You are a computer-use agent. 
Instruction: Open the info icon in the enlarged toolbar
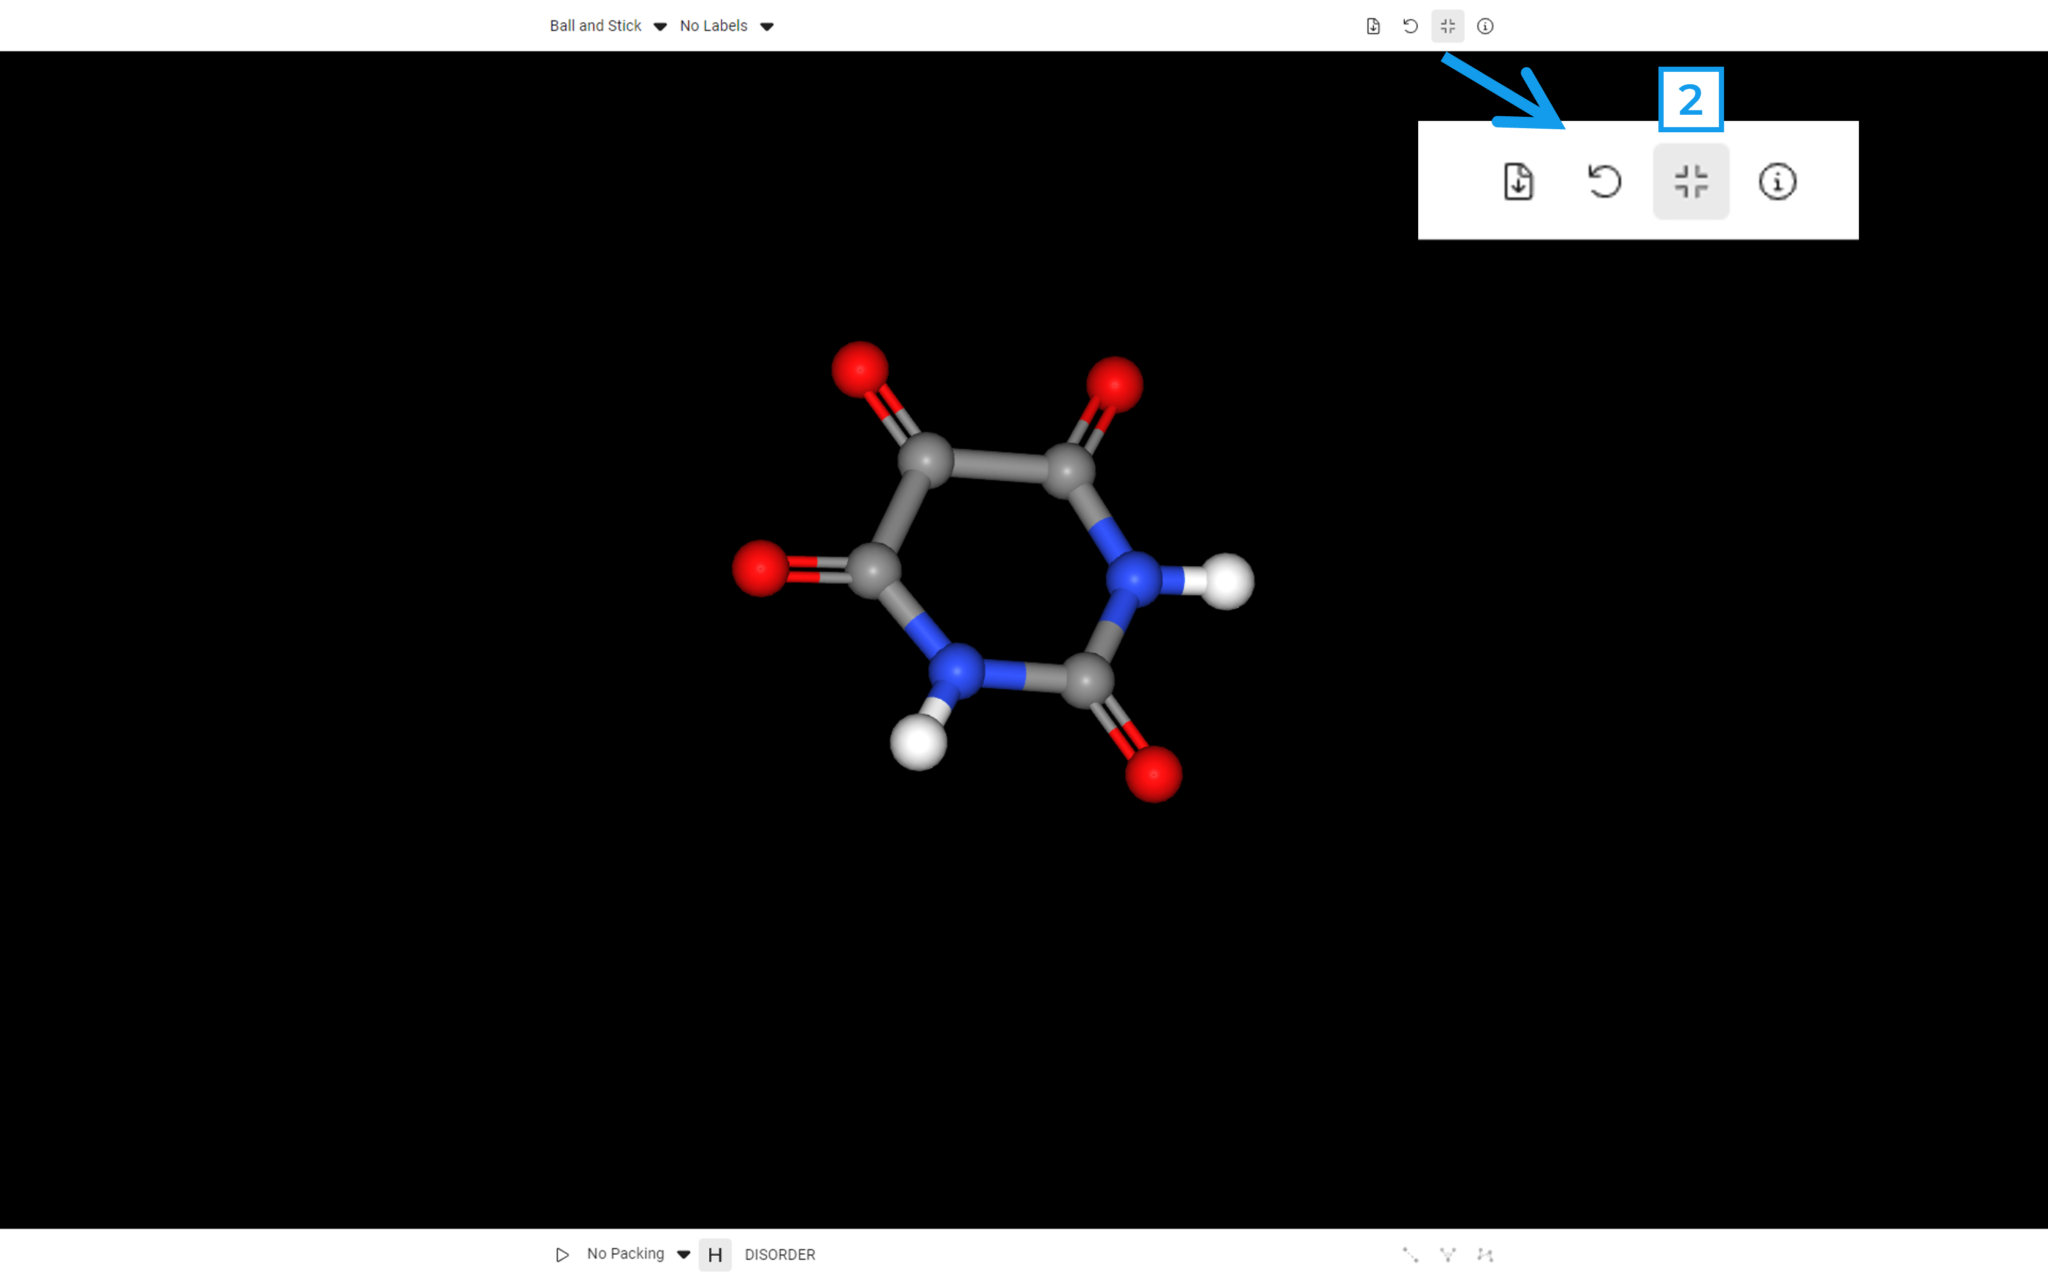tap(1778, 181)
